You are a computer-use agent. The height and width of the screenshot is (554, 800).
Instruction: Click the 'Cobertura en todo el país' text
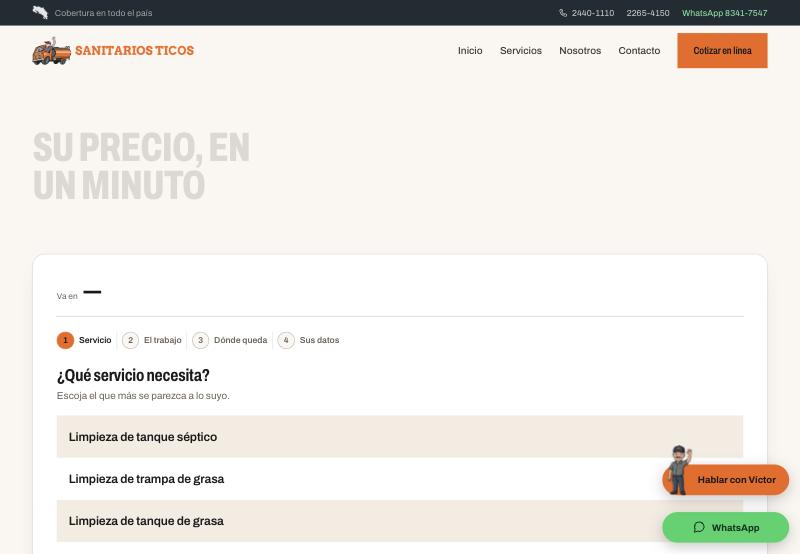103,13
